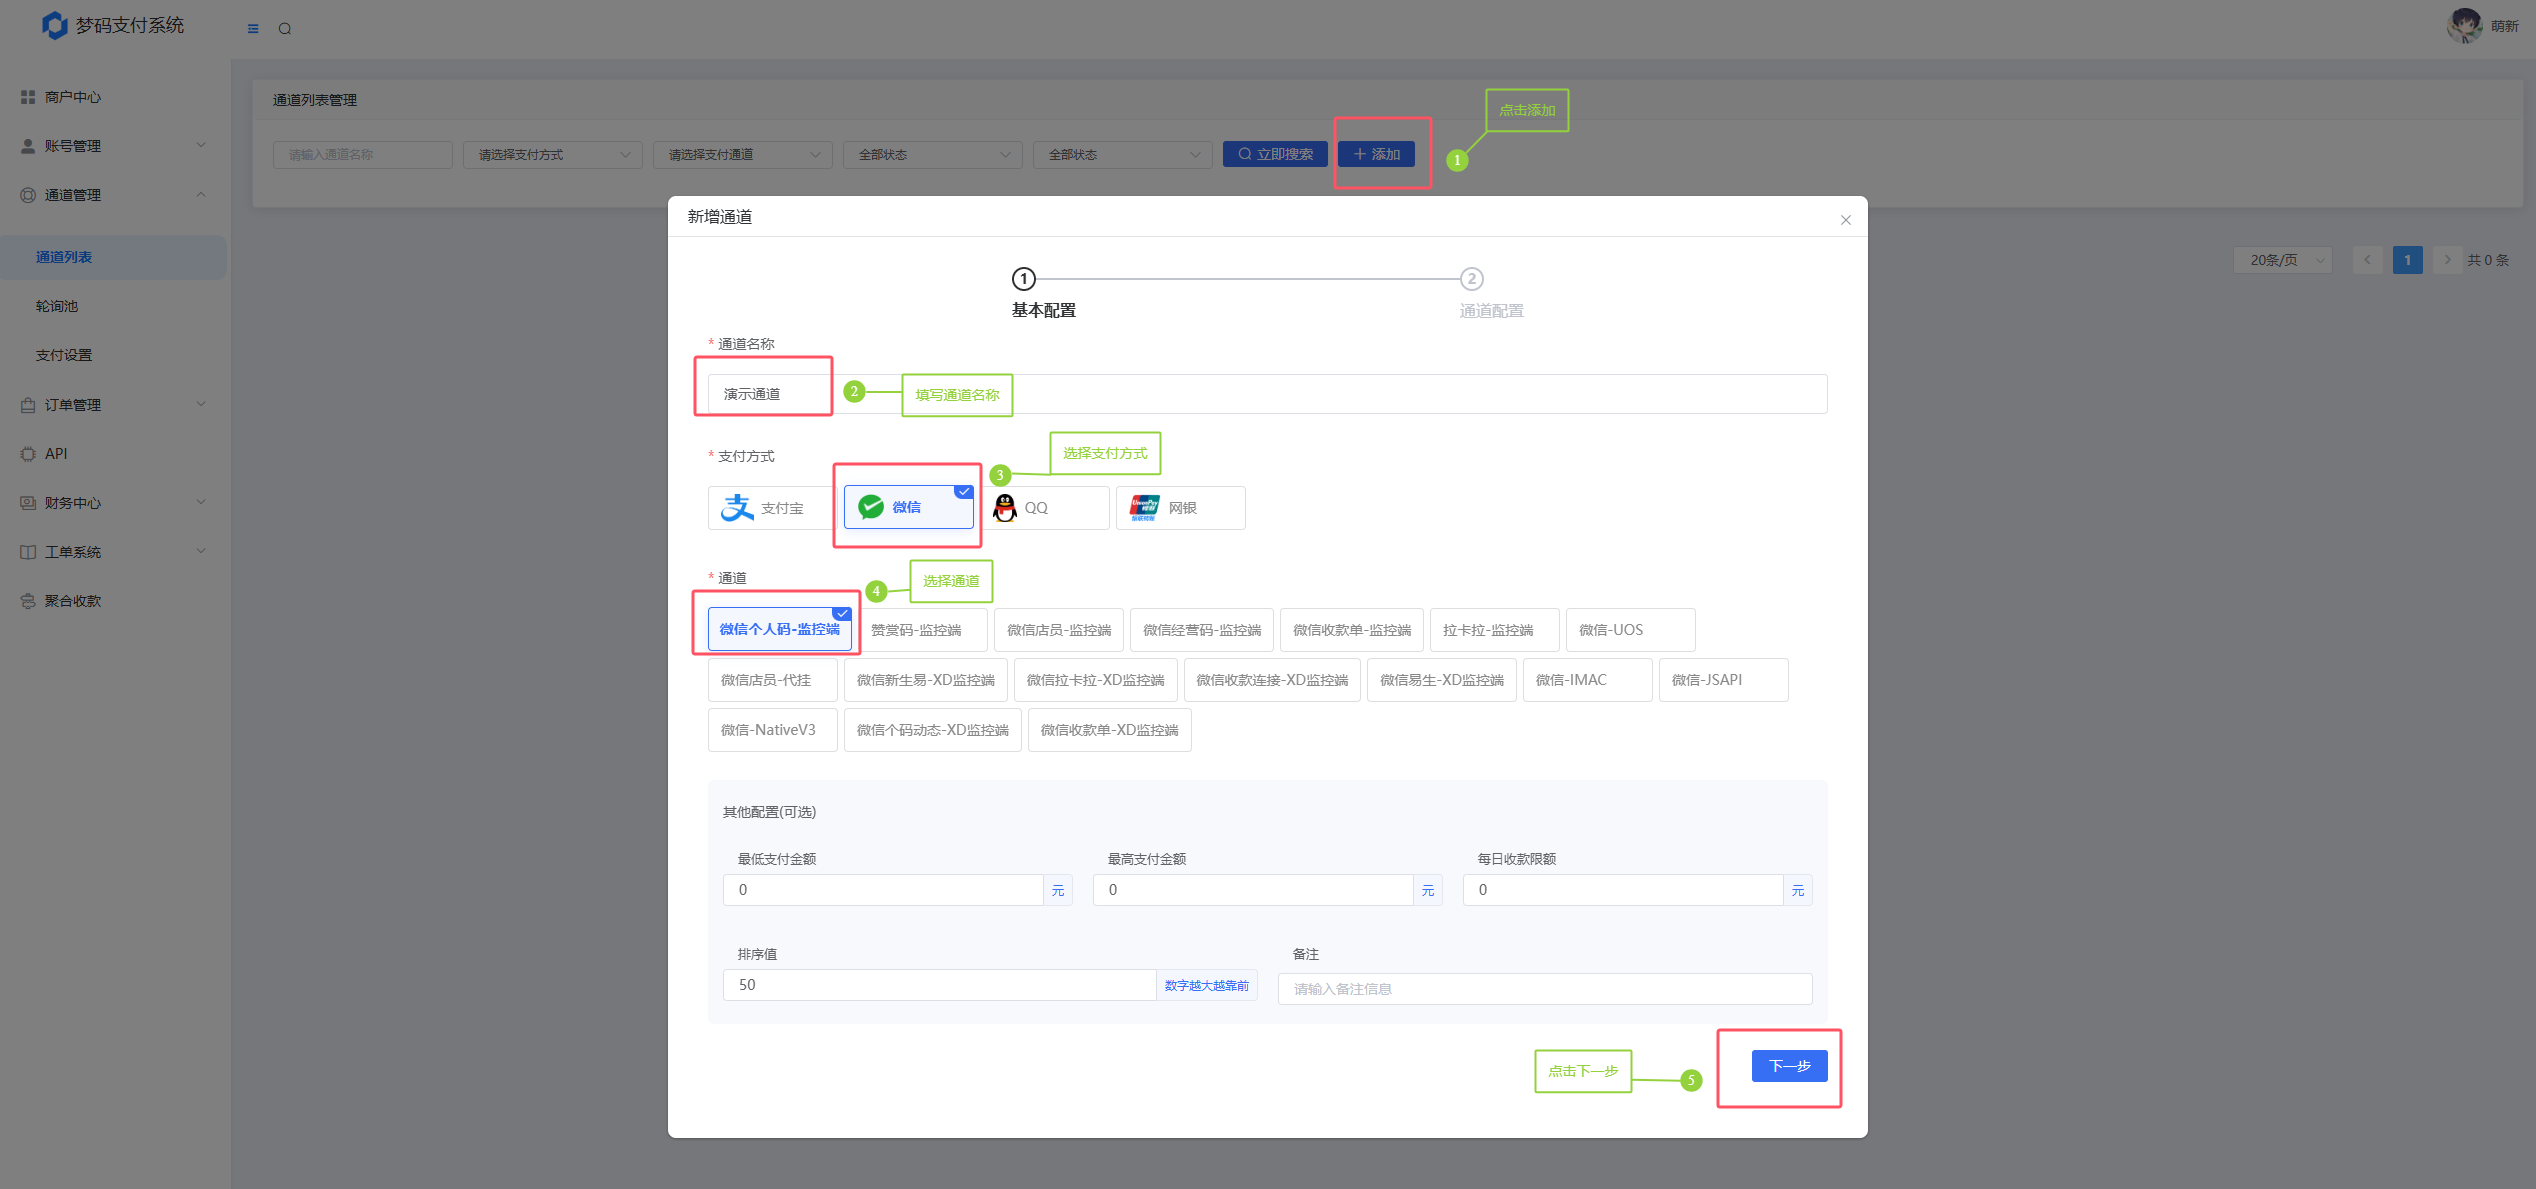Click the 备注 remark input field

pyautogui.click(x=1544, y=989)
